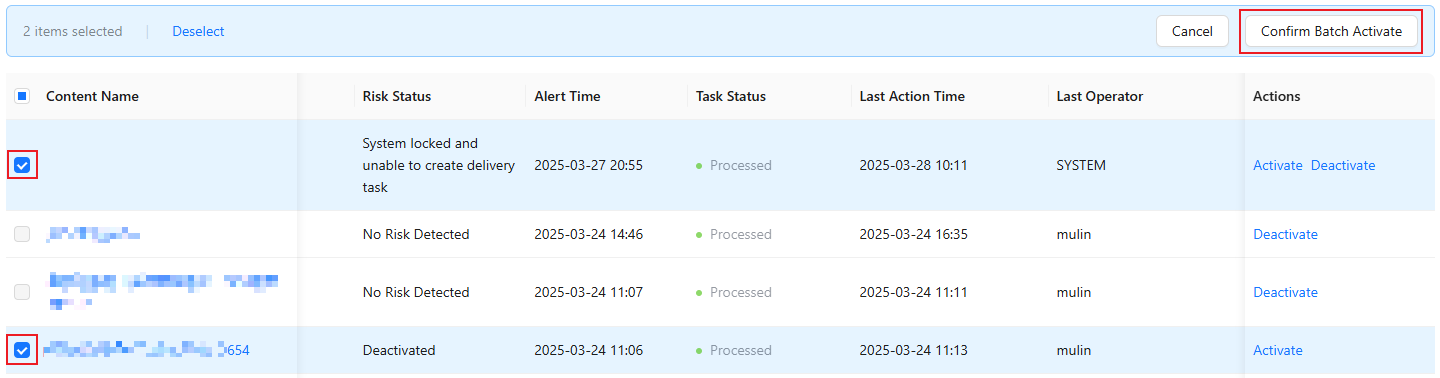Viewport: 1440px width, 378px height.
Task: Check the 14:46 alert row checkbox
Action: 22,235
